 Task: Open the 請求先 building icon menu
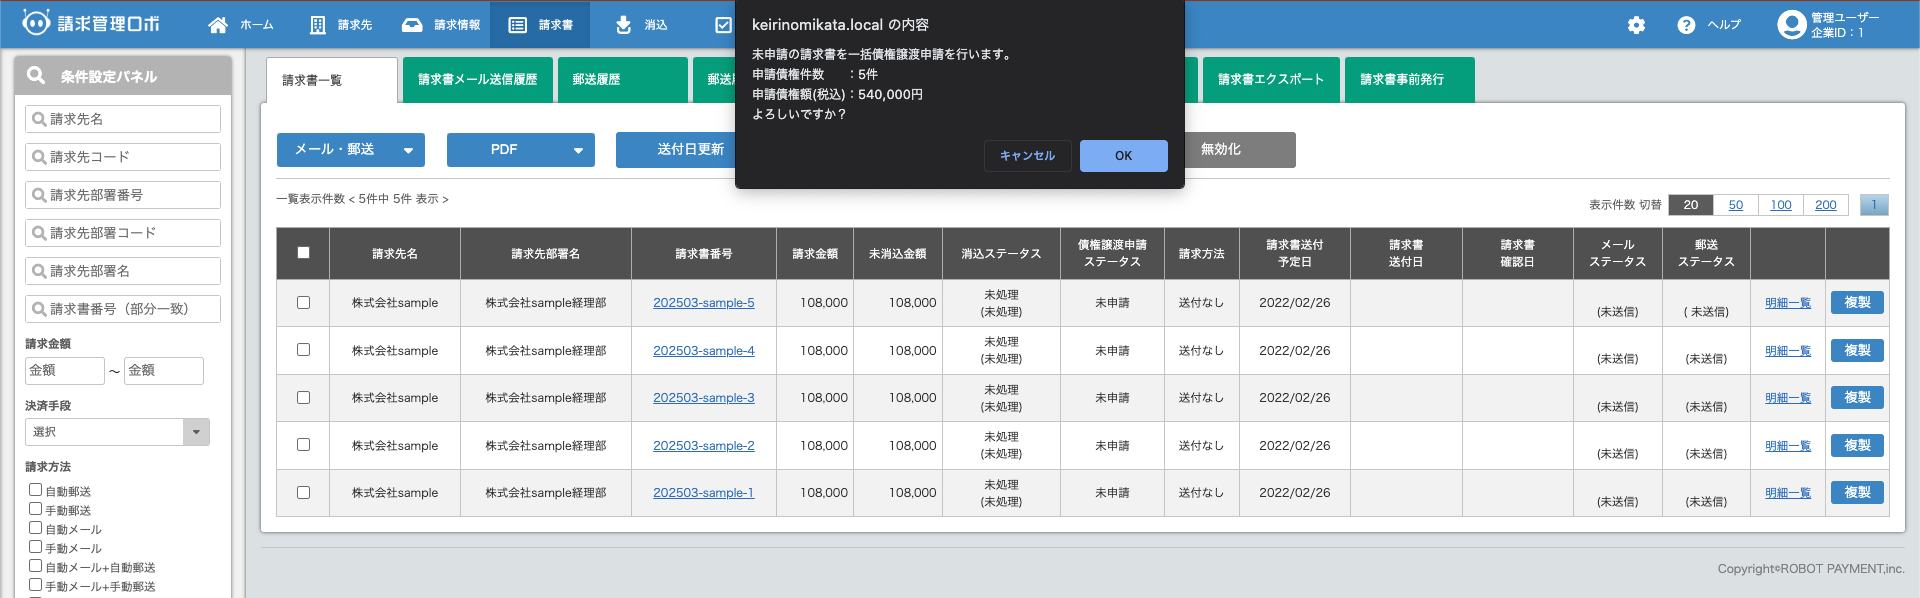pos(318,25)
